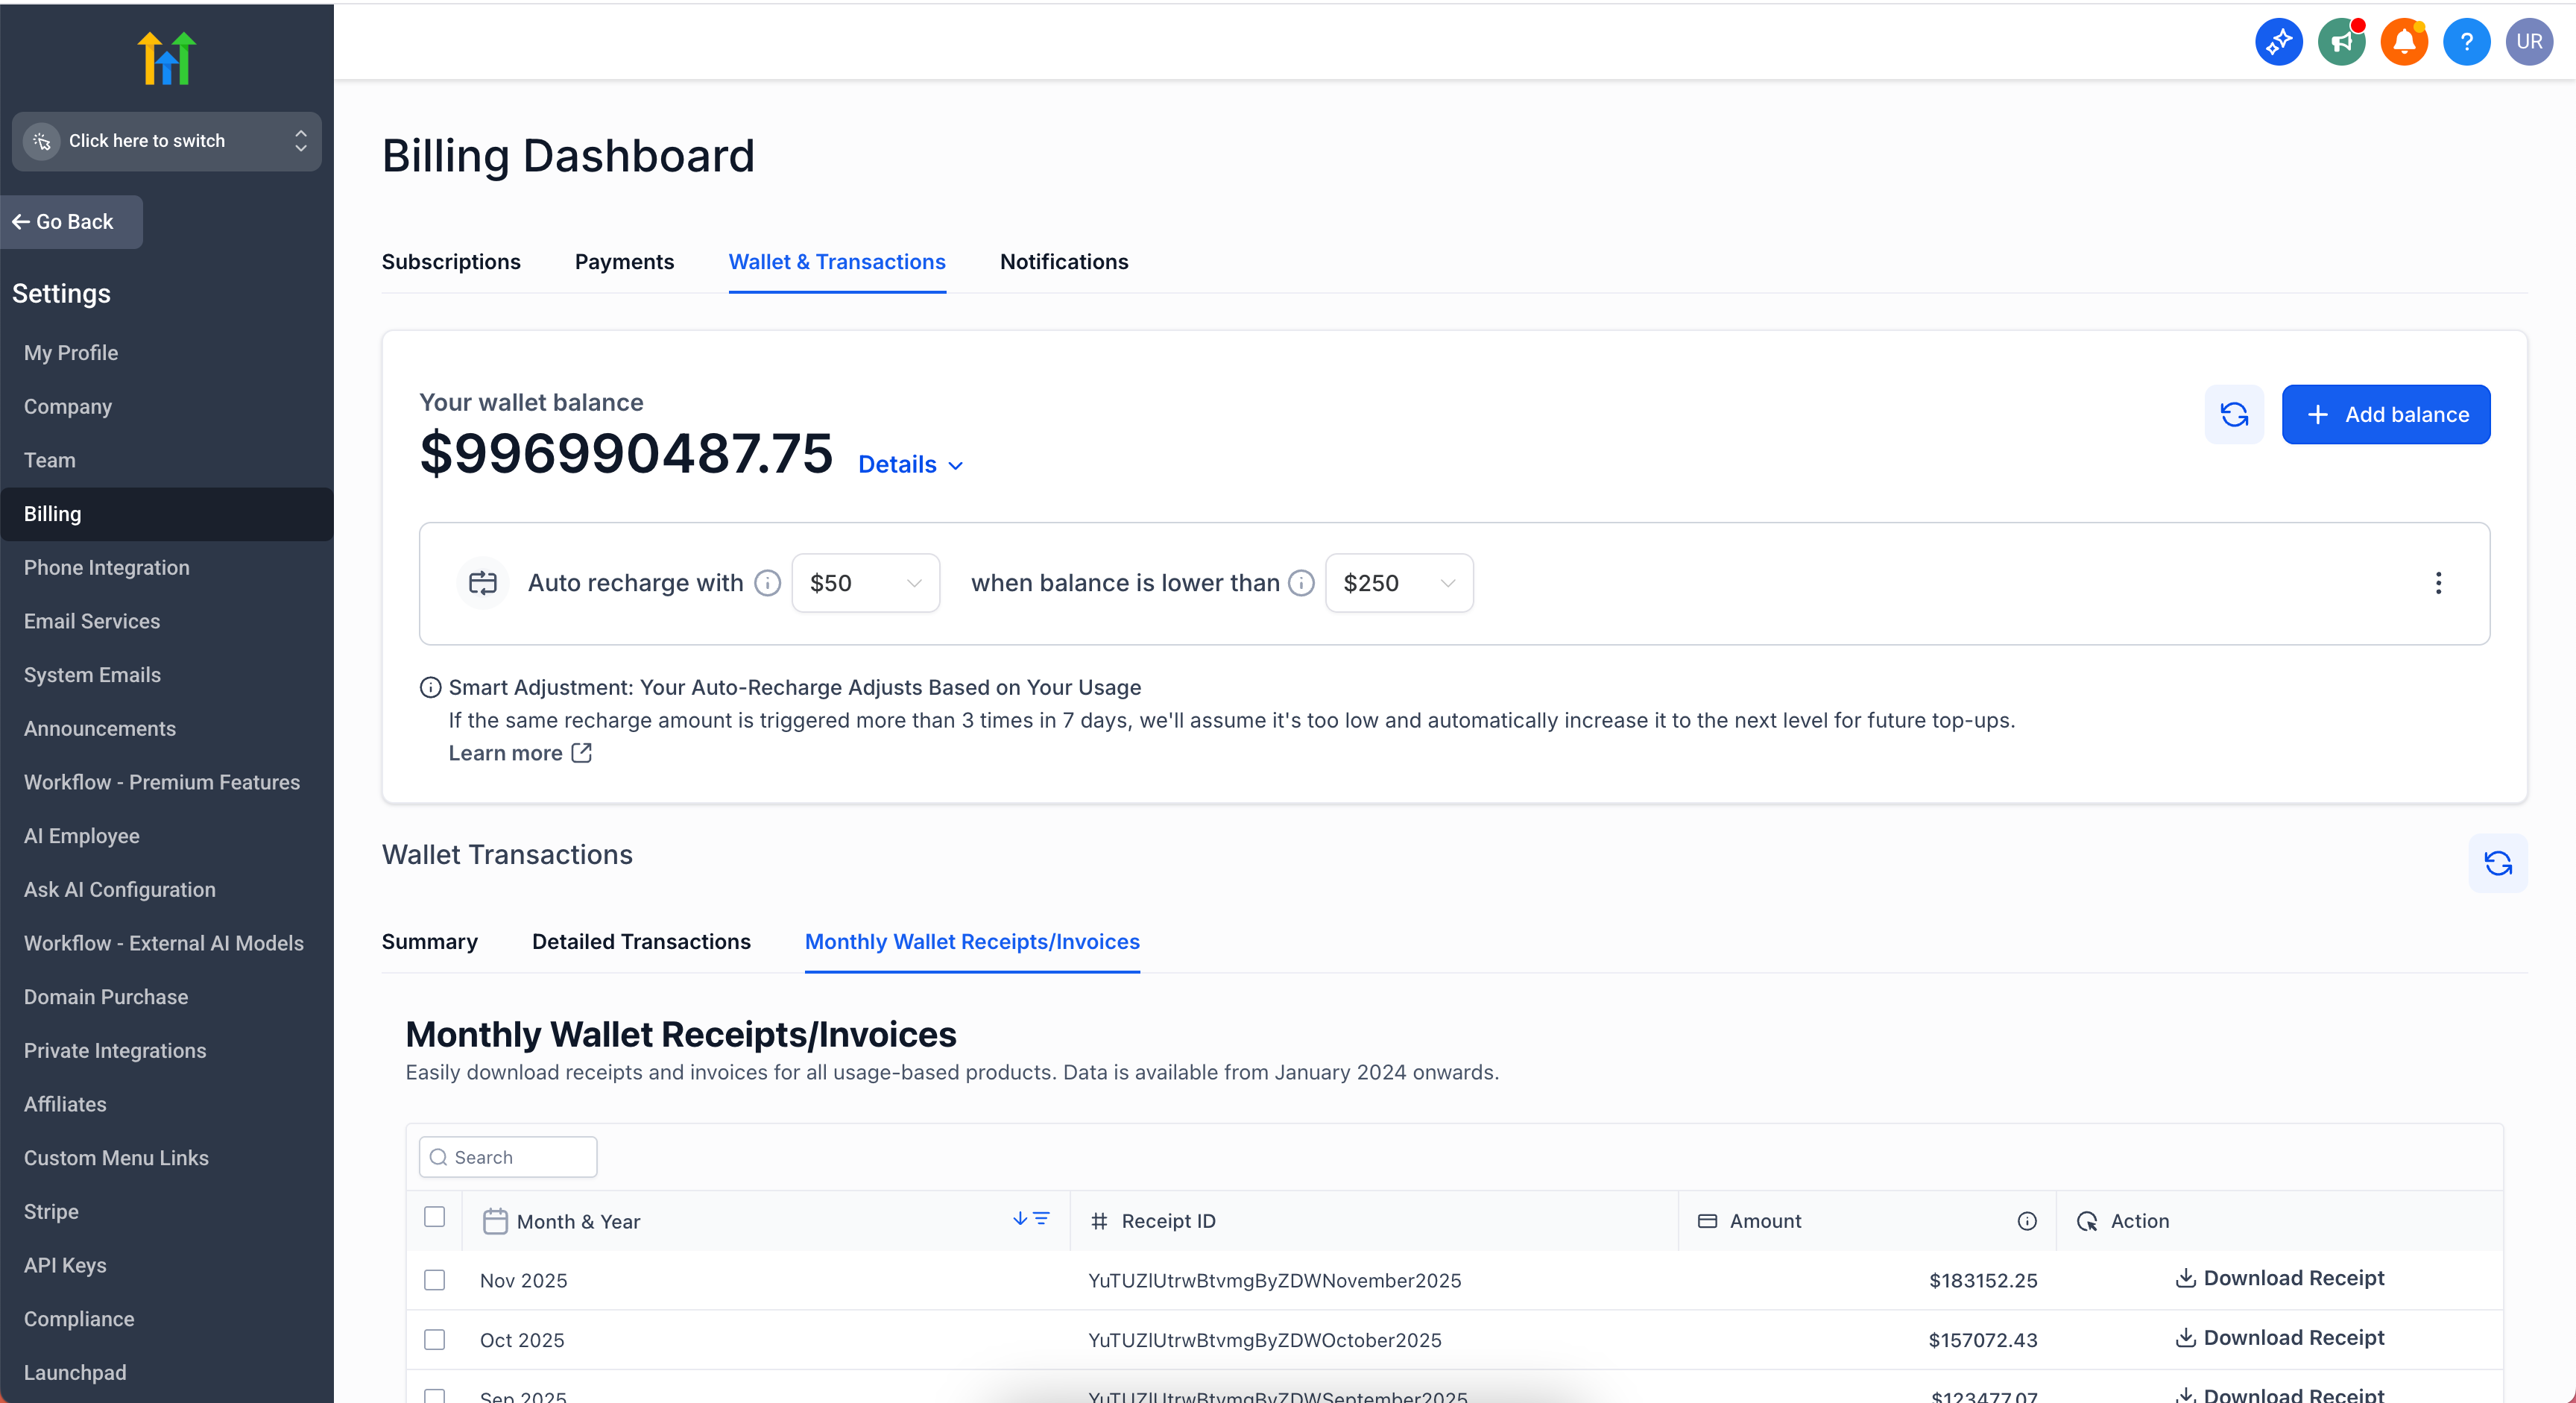Click the Amount column info icon
The width and height of the screenshot is (2576, 1403).
2026,1221
